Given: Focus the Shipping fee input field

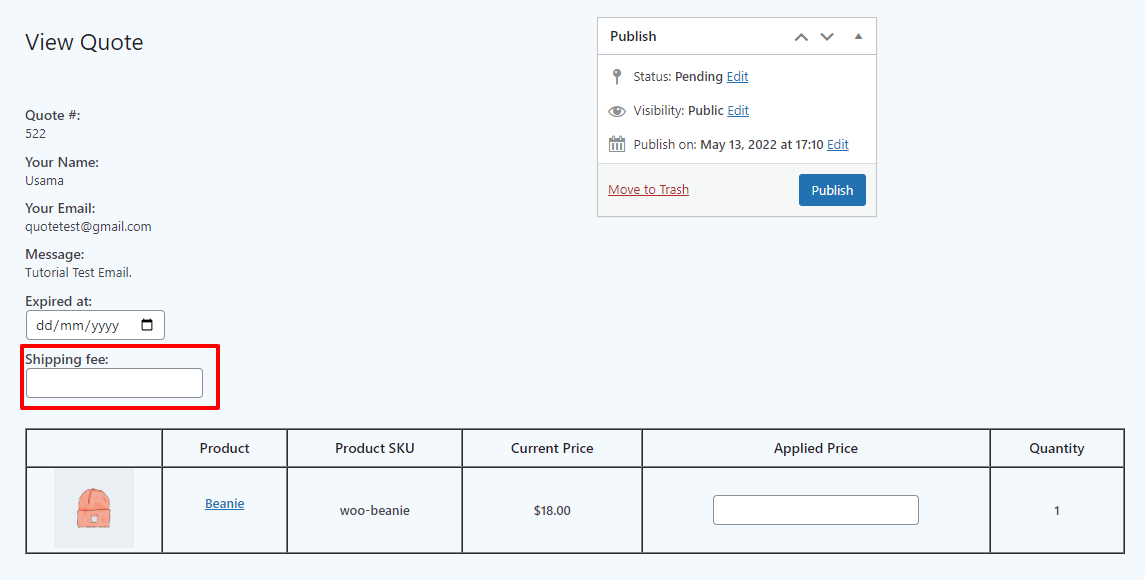Looking at the screenshot, I should 115,383.
